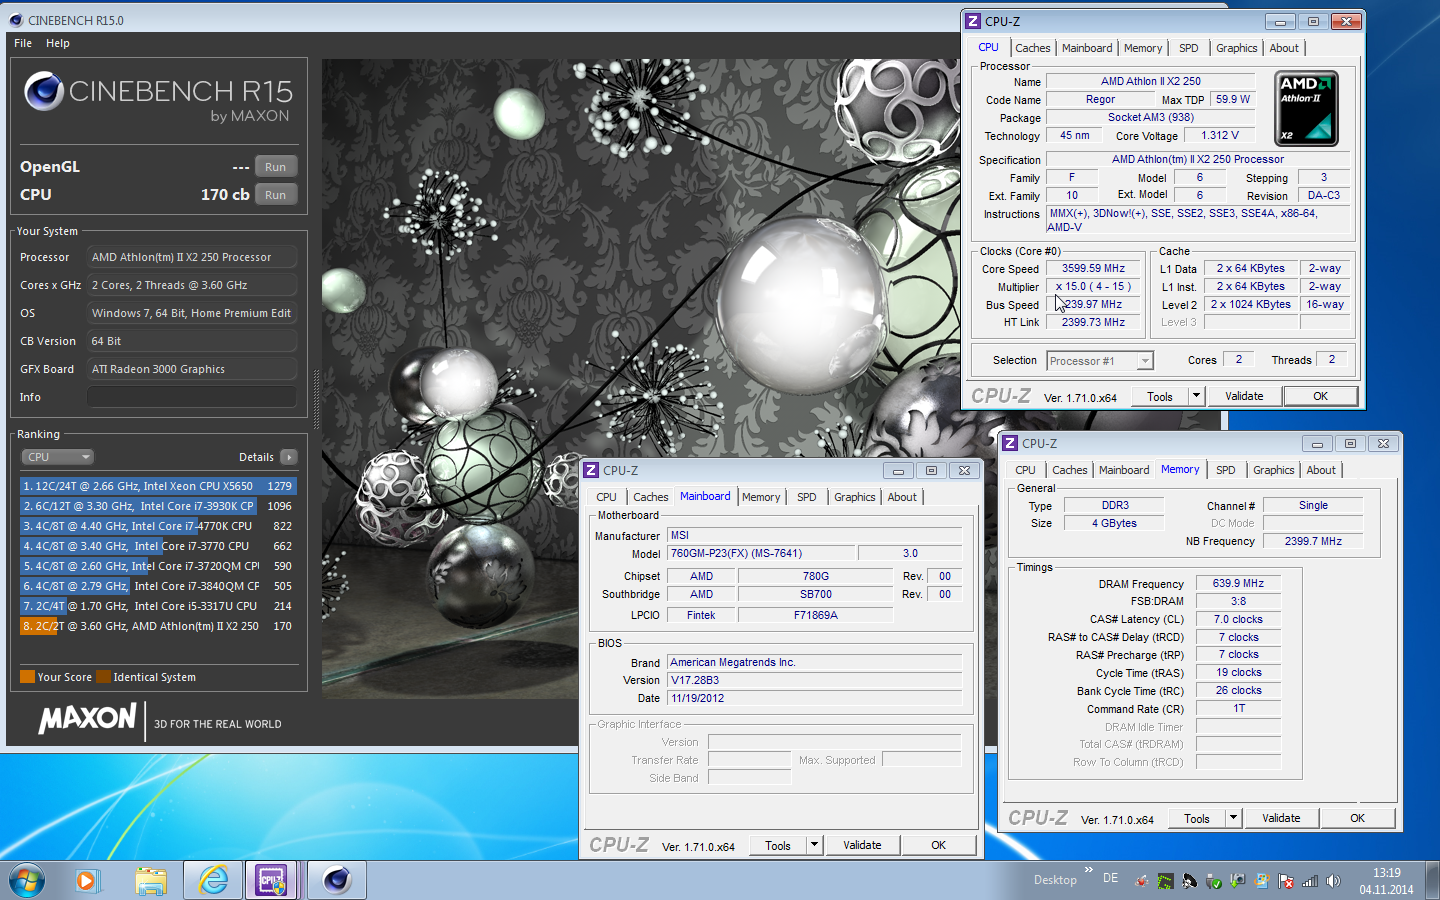Expand Desktop toolbar chevron in taskbar
This screenshot has width=1440, height=900.
click(1088, 870)
